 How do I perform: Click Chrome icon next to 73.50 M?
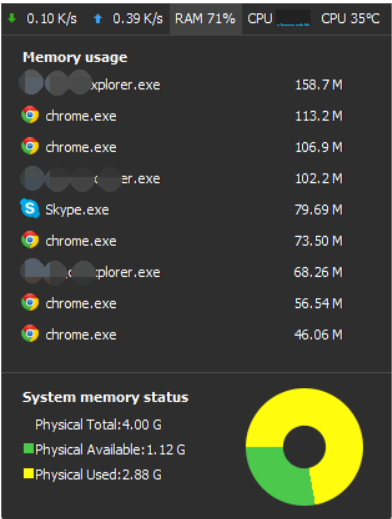click(30, 240)
